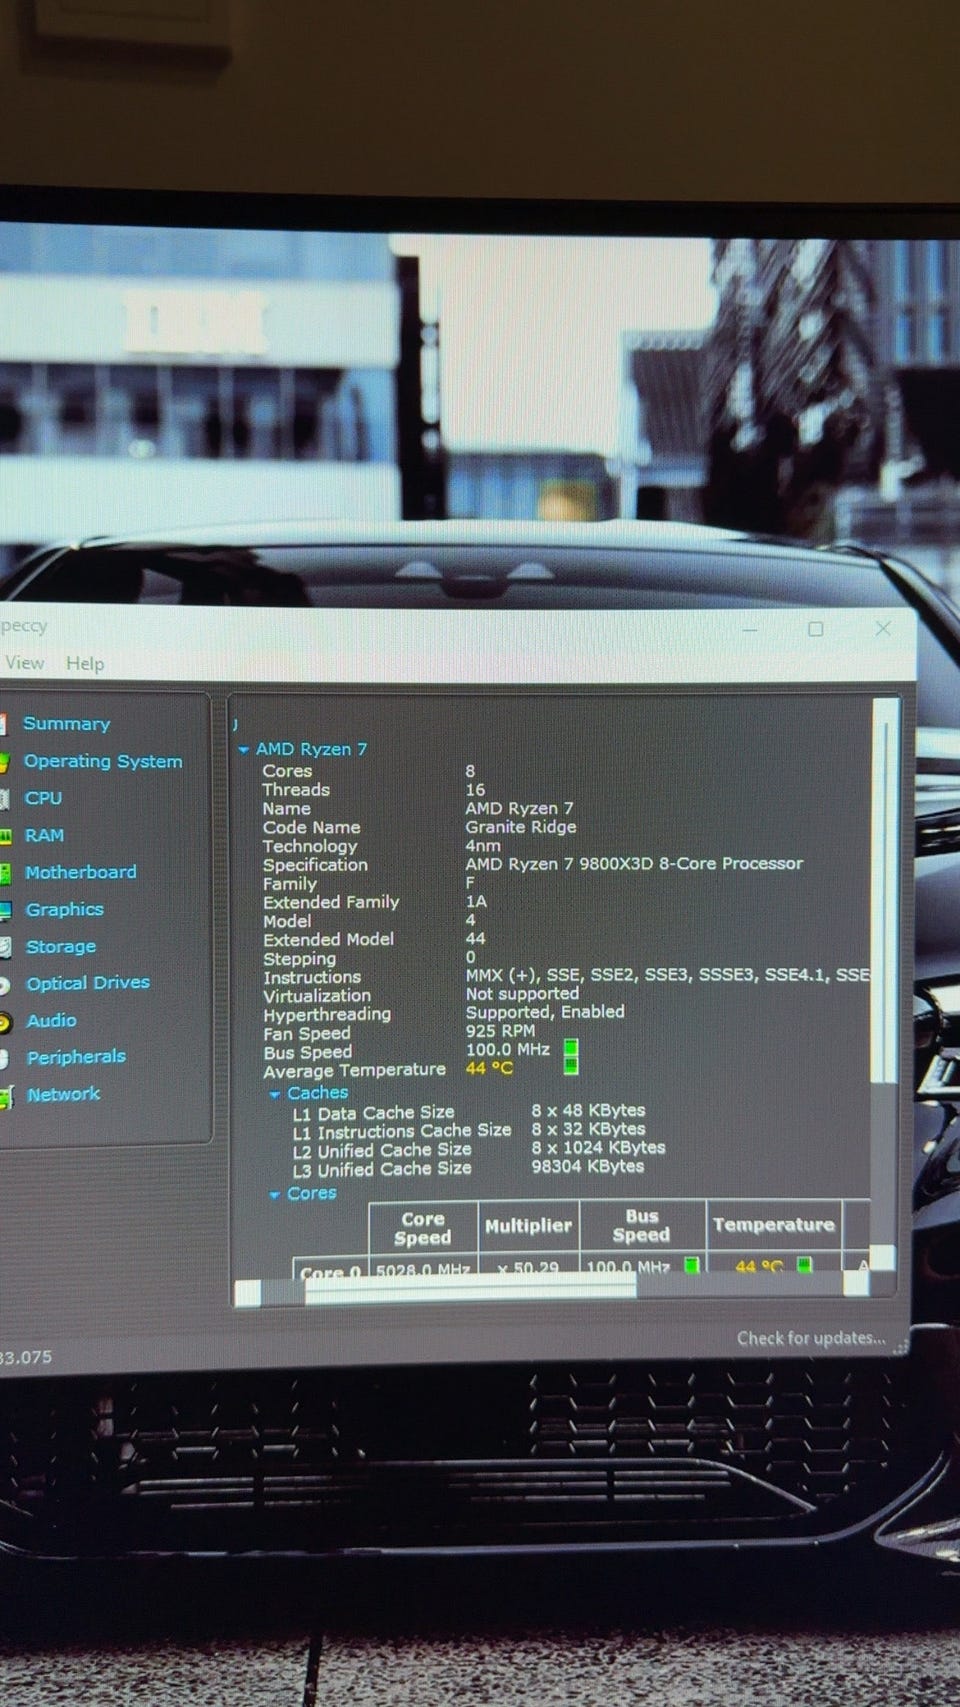Click the scroll right arrow button
The width and height of the screenshot is (960, 1707).
click(x=857, y=1284)
